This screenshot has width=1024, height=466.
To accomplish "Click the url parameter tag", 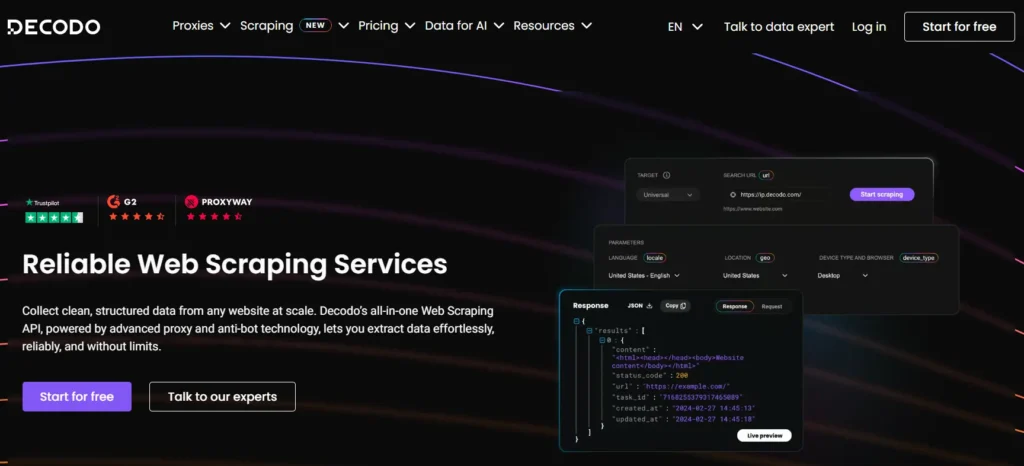I will click(767, 176).
